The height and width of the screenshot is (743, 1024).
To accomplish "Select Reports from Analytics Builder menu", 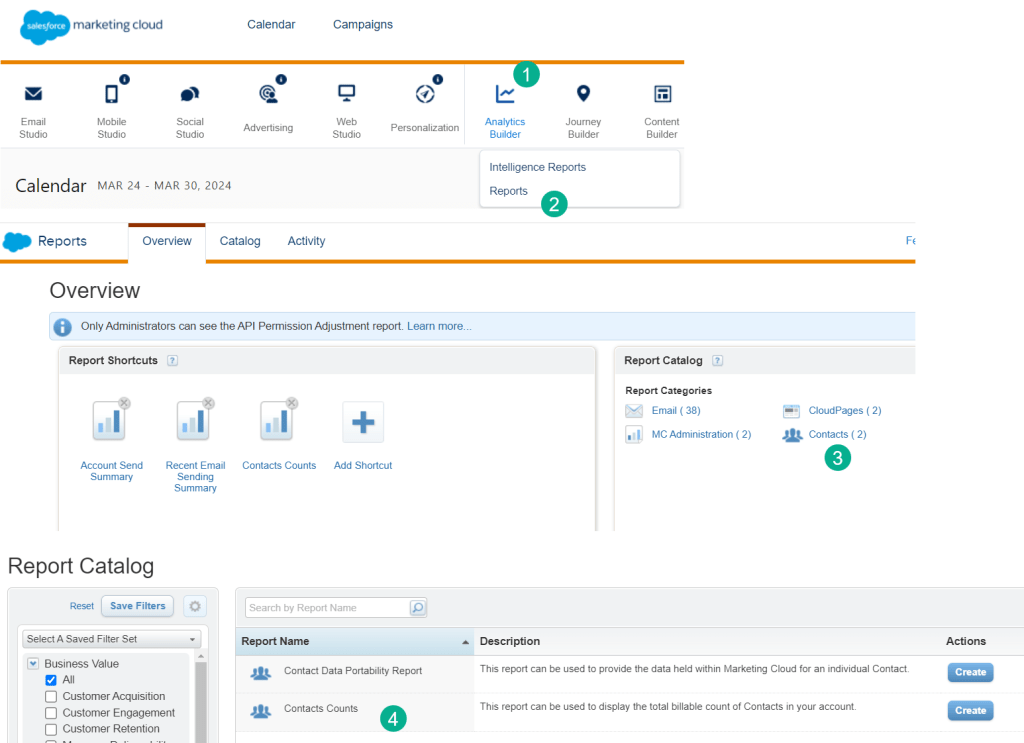I will 508,191.
